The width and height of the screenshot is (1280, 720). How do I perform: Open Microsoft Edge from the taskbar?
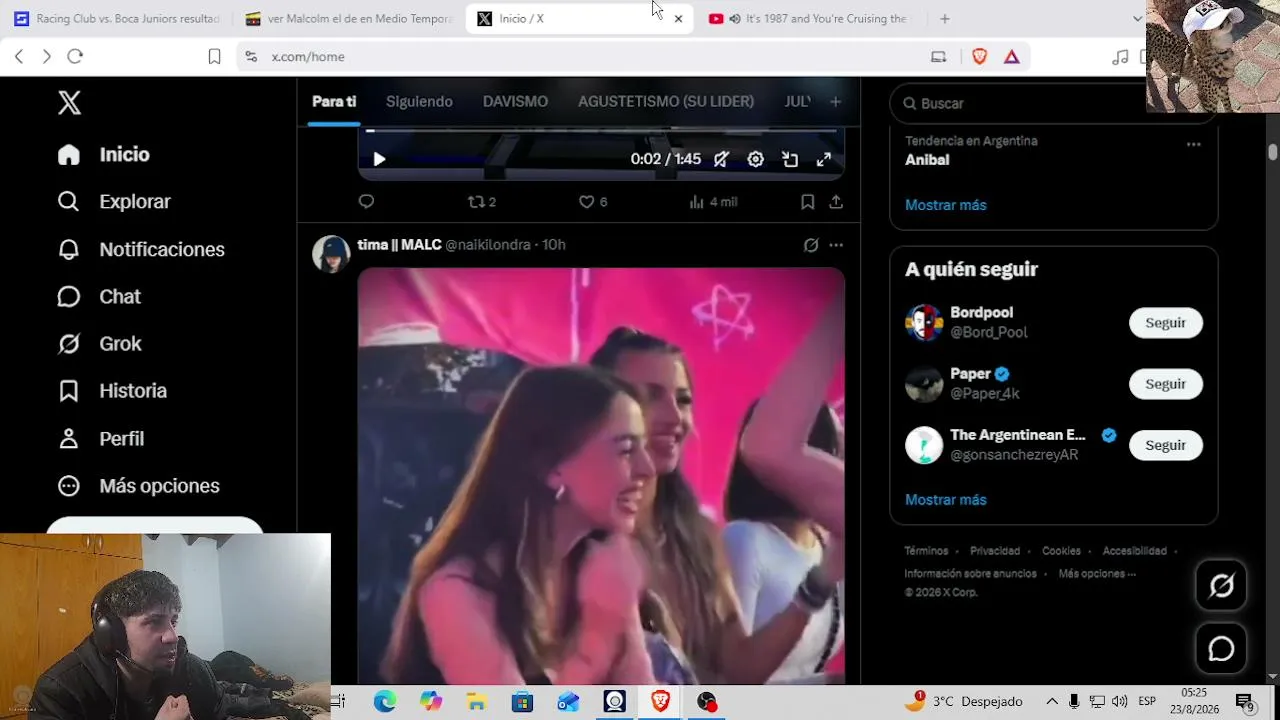point(385,702)
